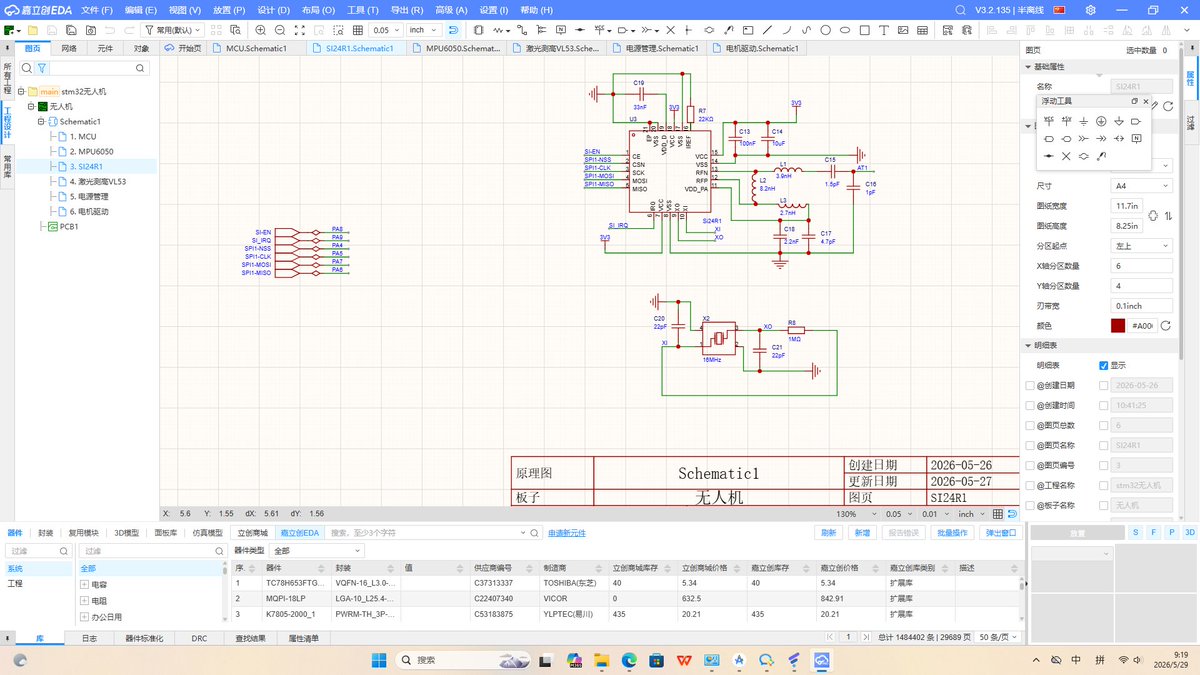
Task: Switch to the 电源管理.Schematic1 tab
Action: tap(654, 48)
